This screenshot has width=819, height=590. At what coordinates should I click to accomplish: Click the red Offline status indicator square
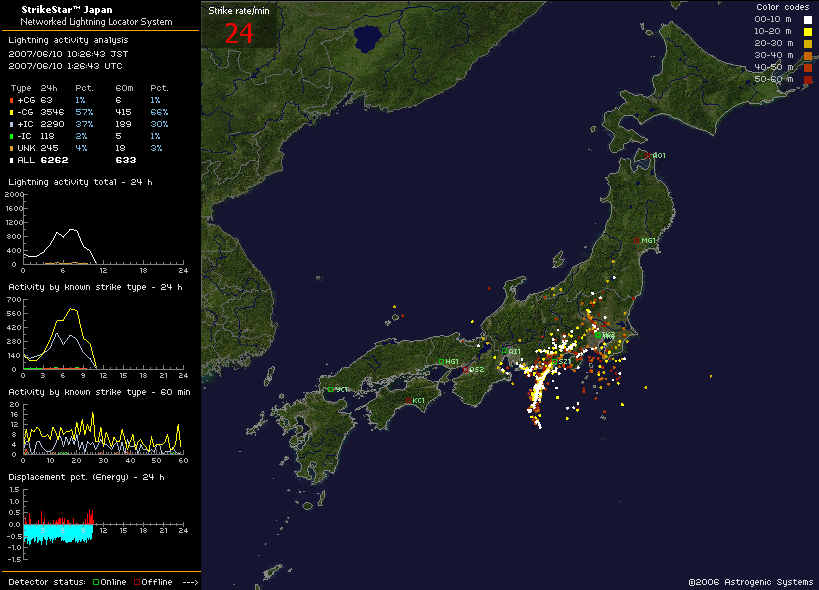pyautogui.click(x=137, y=582)
